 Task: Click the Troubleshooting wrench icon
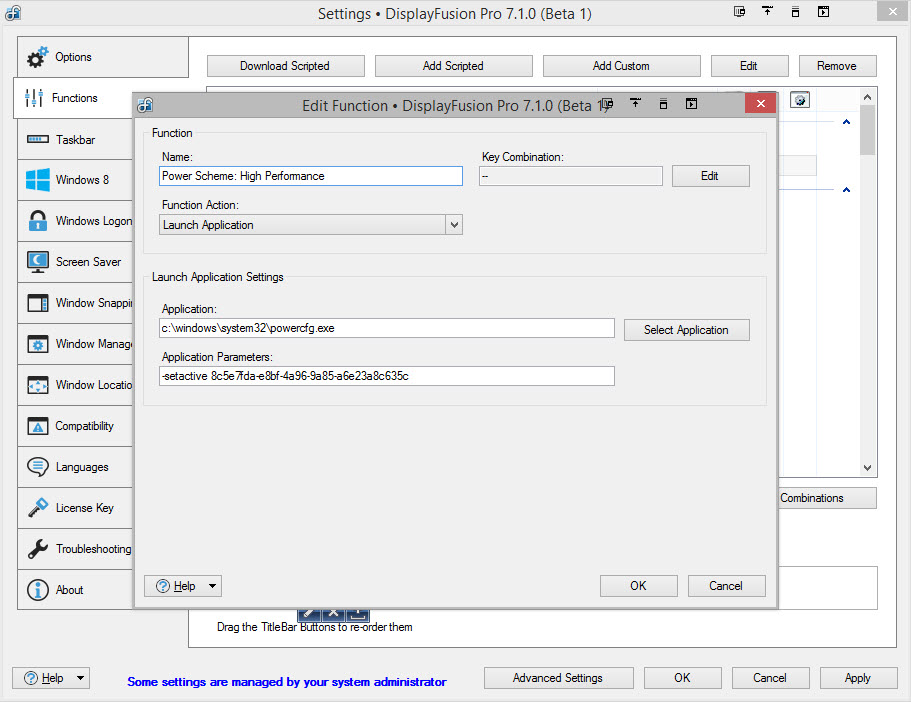[x=38, y=549]
